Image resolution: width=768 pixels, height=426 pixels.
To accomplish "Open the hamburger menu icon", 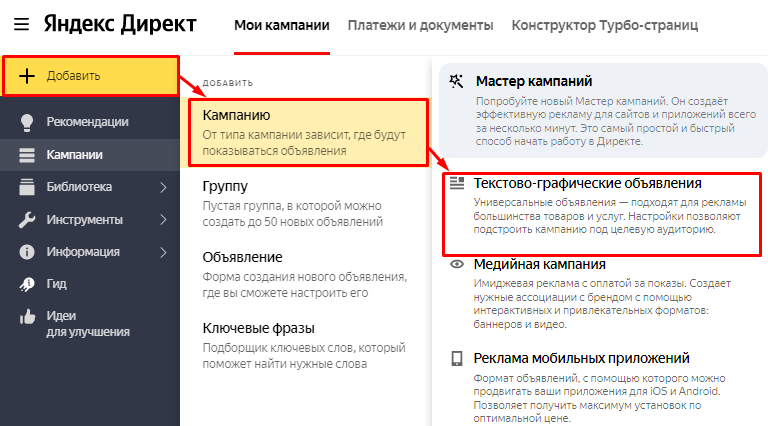I will click(21, 23).
